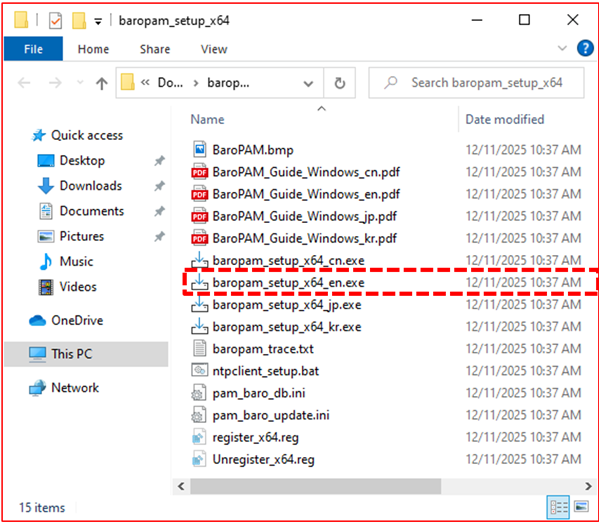Image resolution: width=599 pixels, height=523 pixels.
Task: Go forward with the Forward arrow
Action: [x=55, y=83]
